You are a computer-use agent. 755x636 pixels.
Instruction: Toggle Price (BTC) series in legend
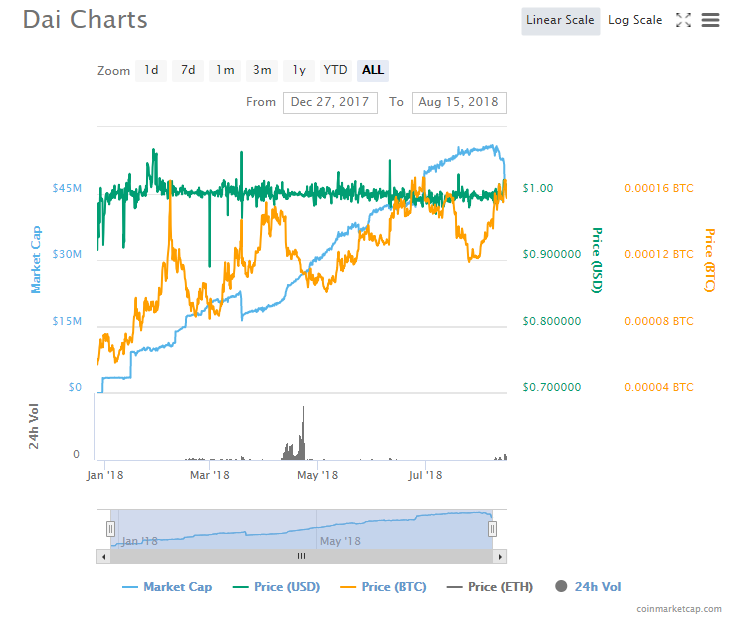[383, 587]
